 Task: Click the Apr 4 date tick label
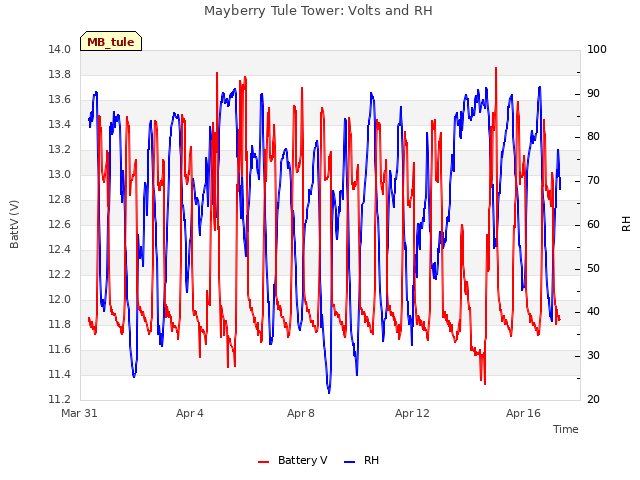(190, 413)
